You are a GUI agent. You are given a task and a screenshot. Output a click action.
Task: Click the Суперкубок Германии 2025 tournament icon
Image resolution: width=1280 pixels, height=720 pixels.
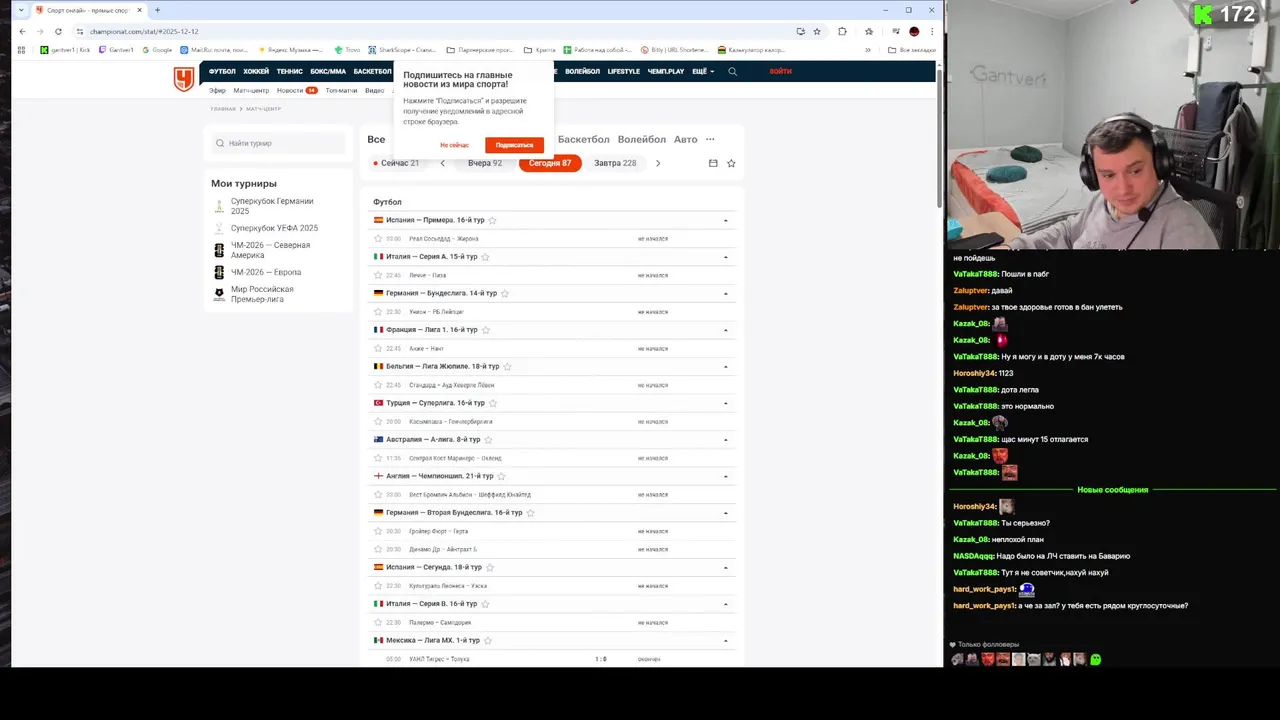coord(219,206)
